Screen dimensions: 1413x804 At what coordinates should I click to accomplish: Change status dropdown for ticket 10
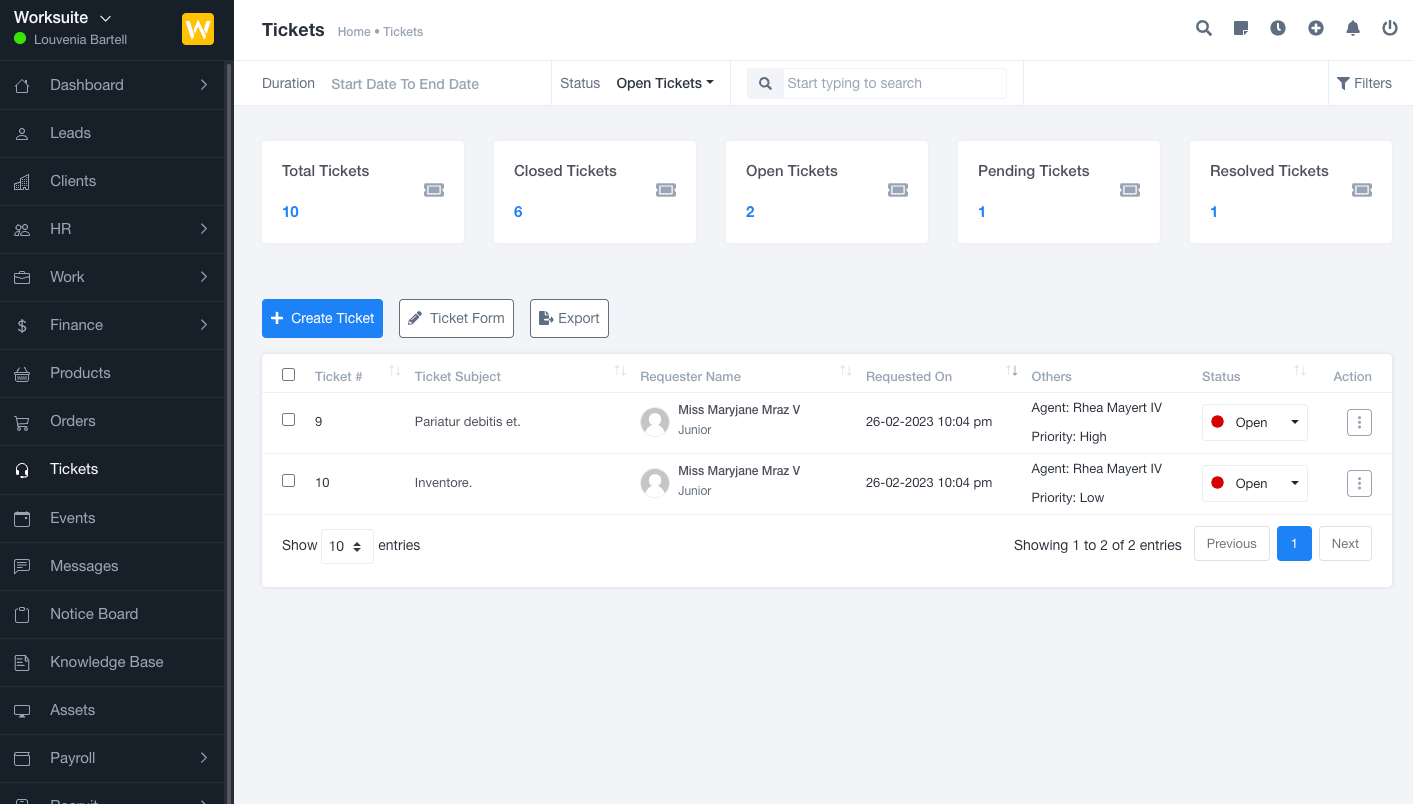pyautogui.click(x=1254, y=483)
